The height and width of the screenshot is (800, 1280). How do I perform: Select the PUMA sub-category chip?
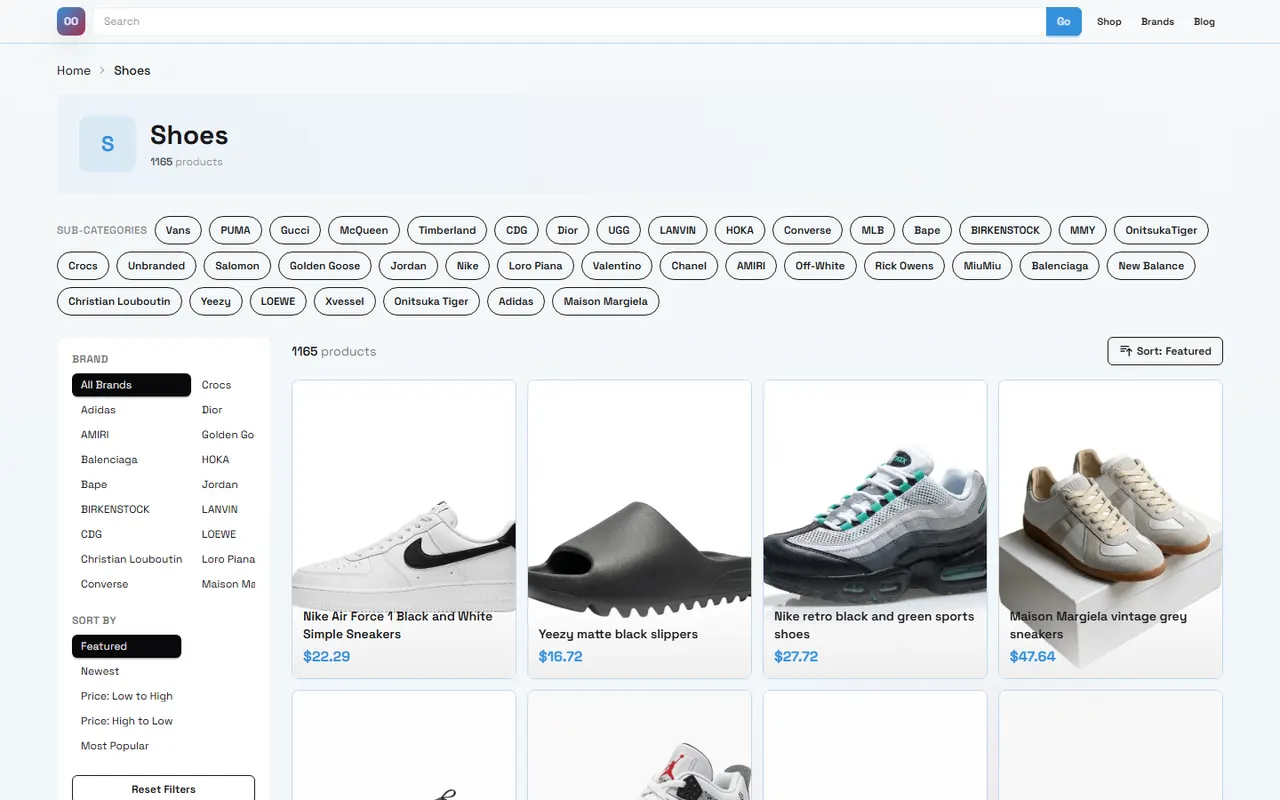pyautogui.click(x=236, y=230)
